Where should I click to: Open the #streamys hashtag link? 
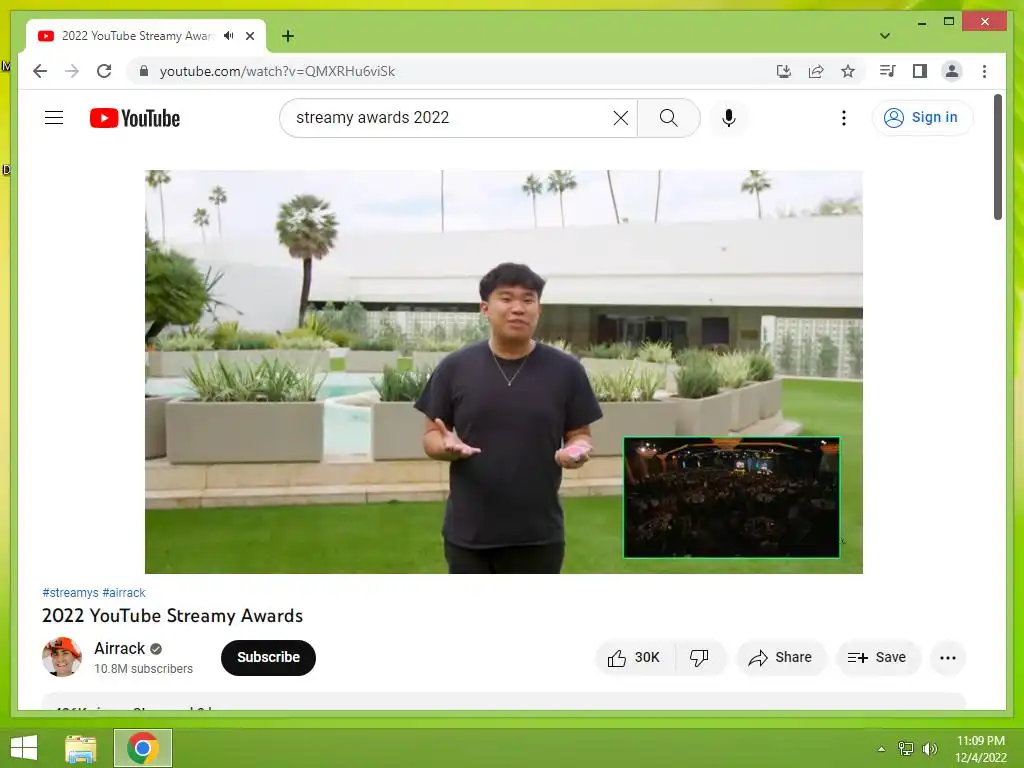(x=70, y=593)
